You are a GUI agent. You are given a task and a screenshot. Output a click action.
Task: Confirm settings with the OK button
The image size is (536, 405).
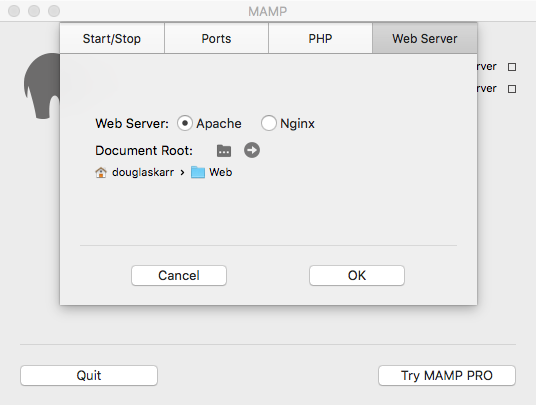point(357,275)
